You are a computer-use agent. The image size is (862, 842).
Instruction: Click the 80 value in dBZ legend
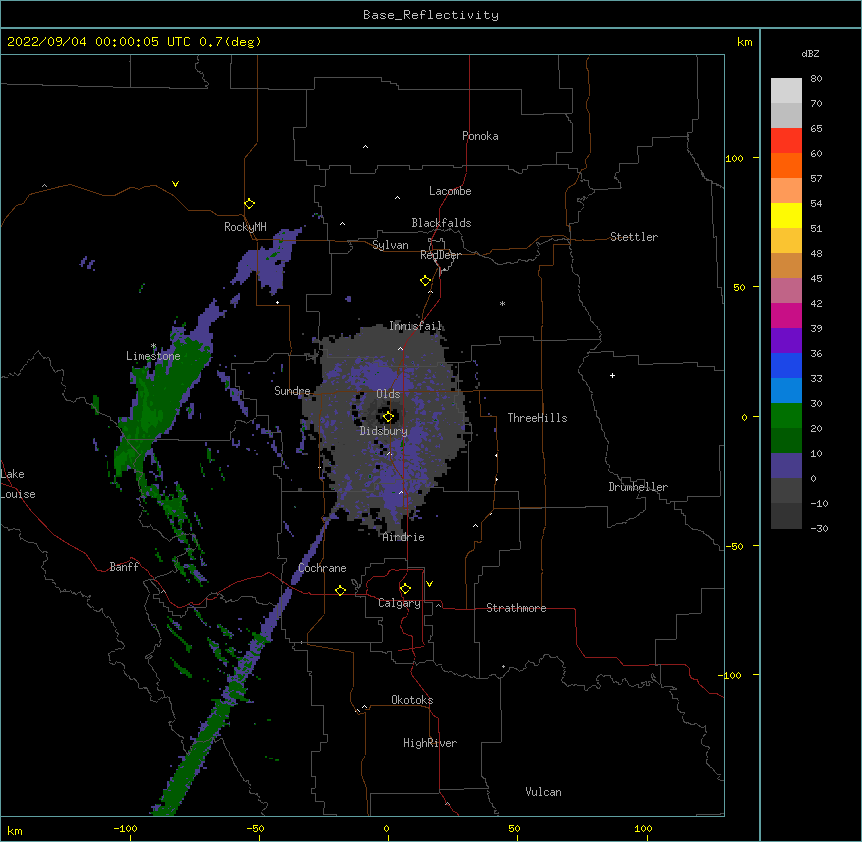[x=816, y=79]
